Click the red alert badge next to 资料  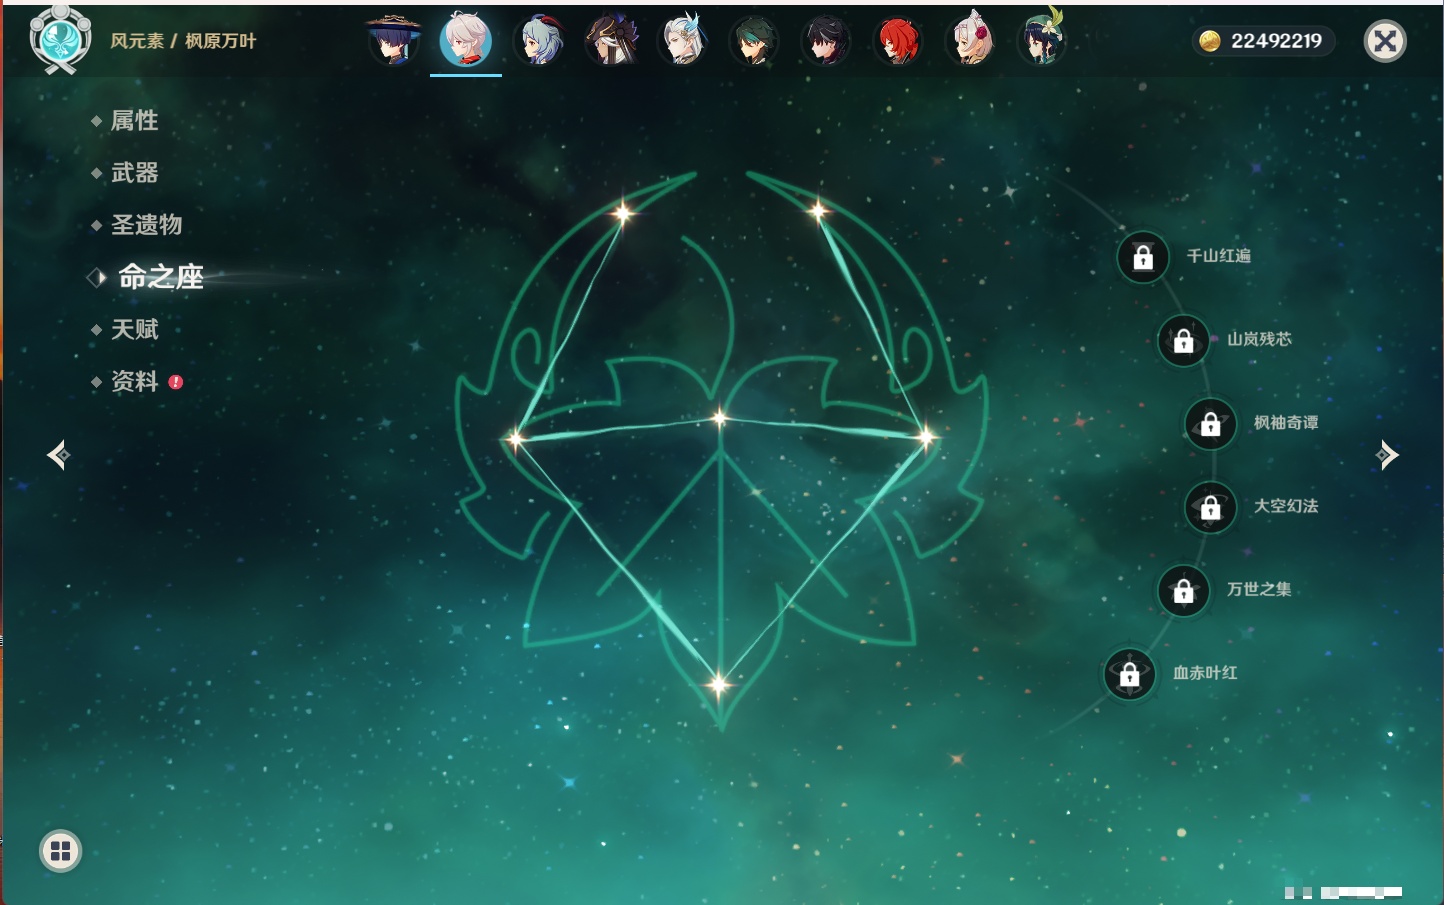[x=176, y=382]
